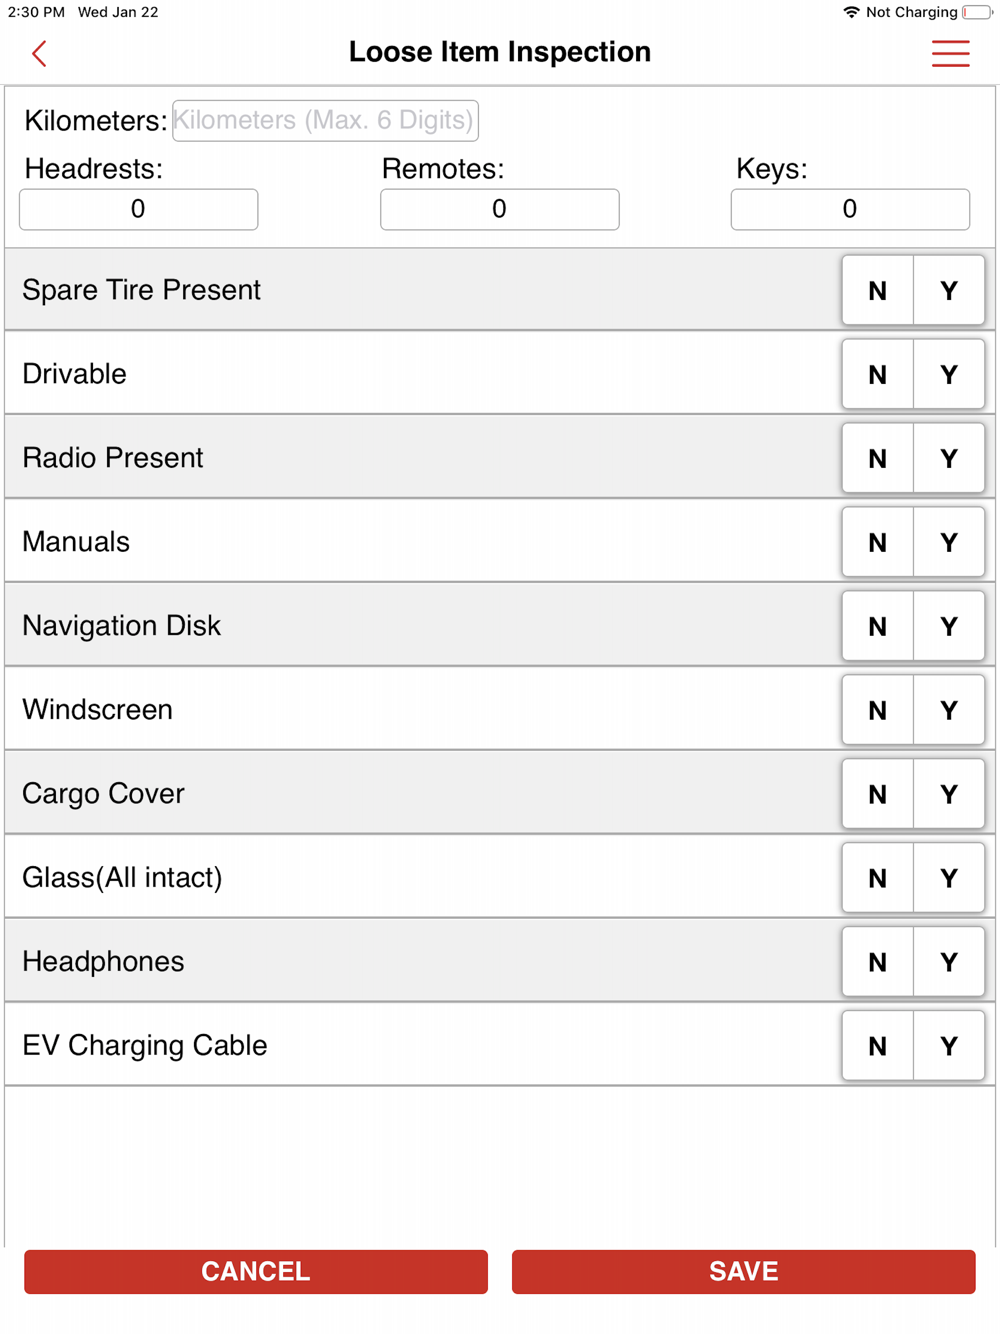Tap the Headrests count field
1000x1334 pixels.
point(139,209)
